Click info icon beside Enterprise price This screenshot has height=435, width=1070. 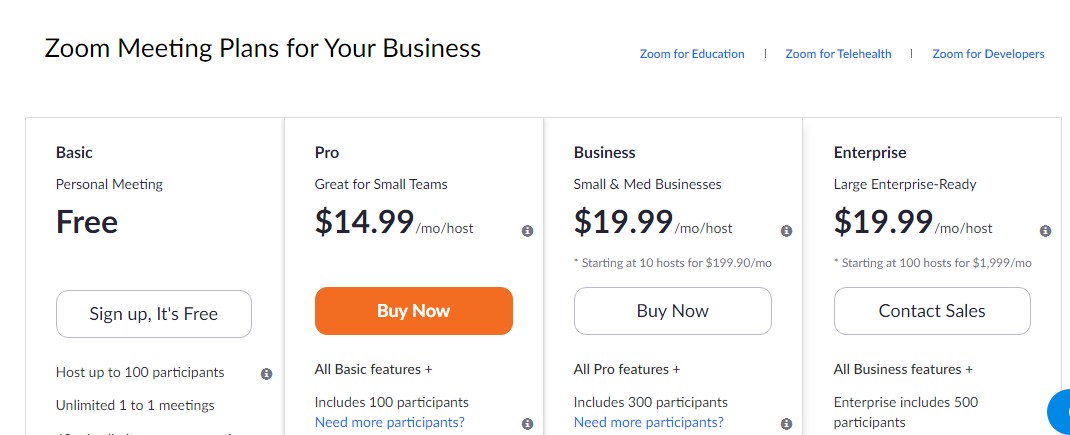coord(1045,231)
